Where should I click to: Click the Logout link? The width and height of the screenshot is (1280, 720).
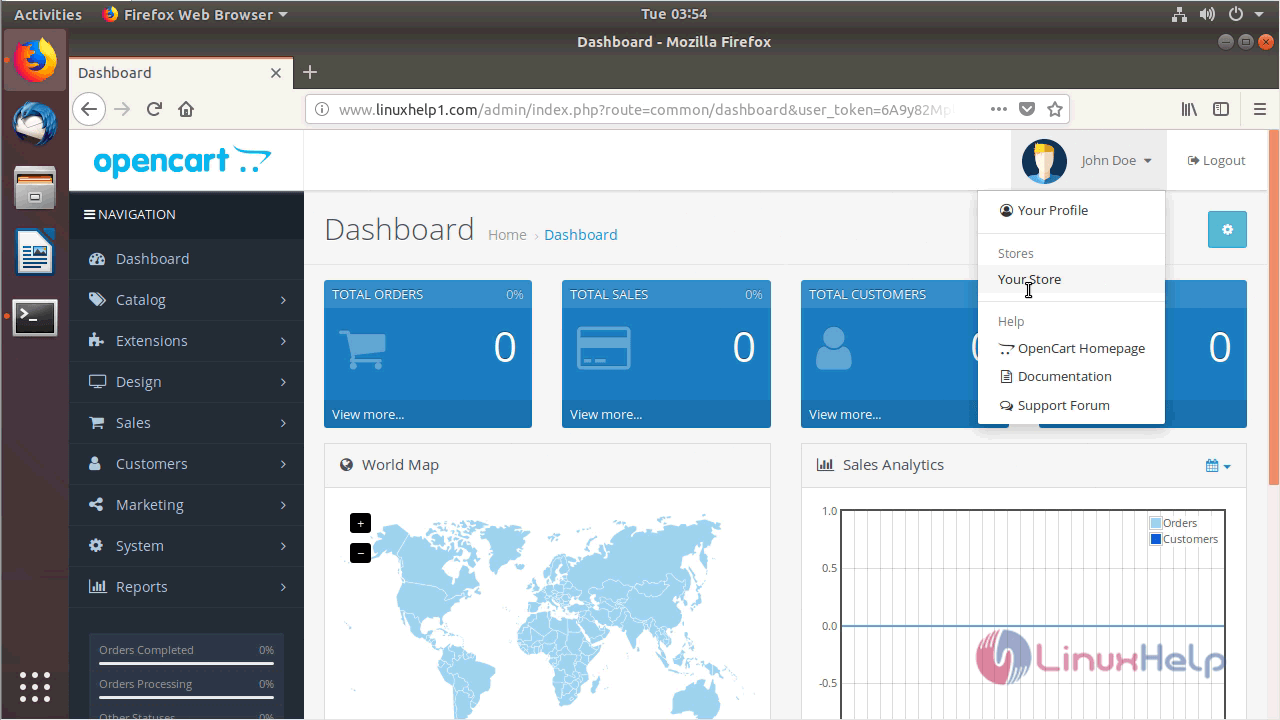pyautogui.click(x=1216, y=161)
